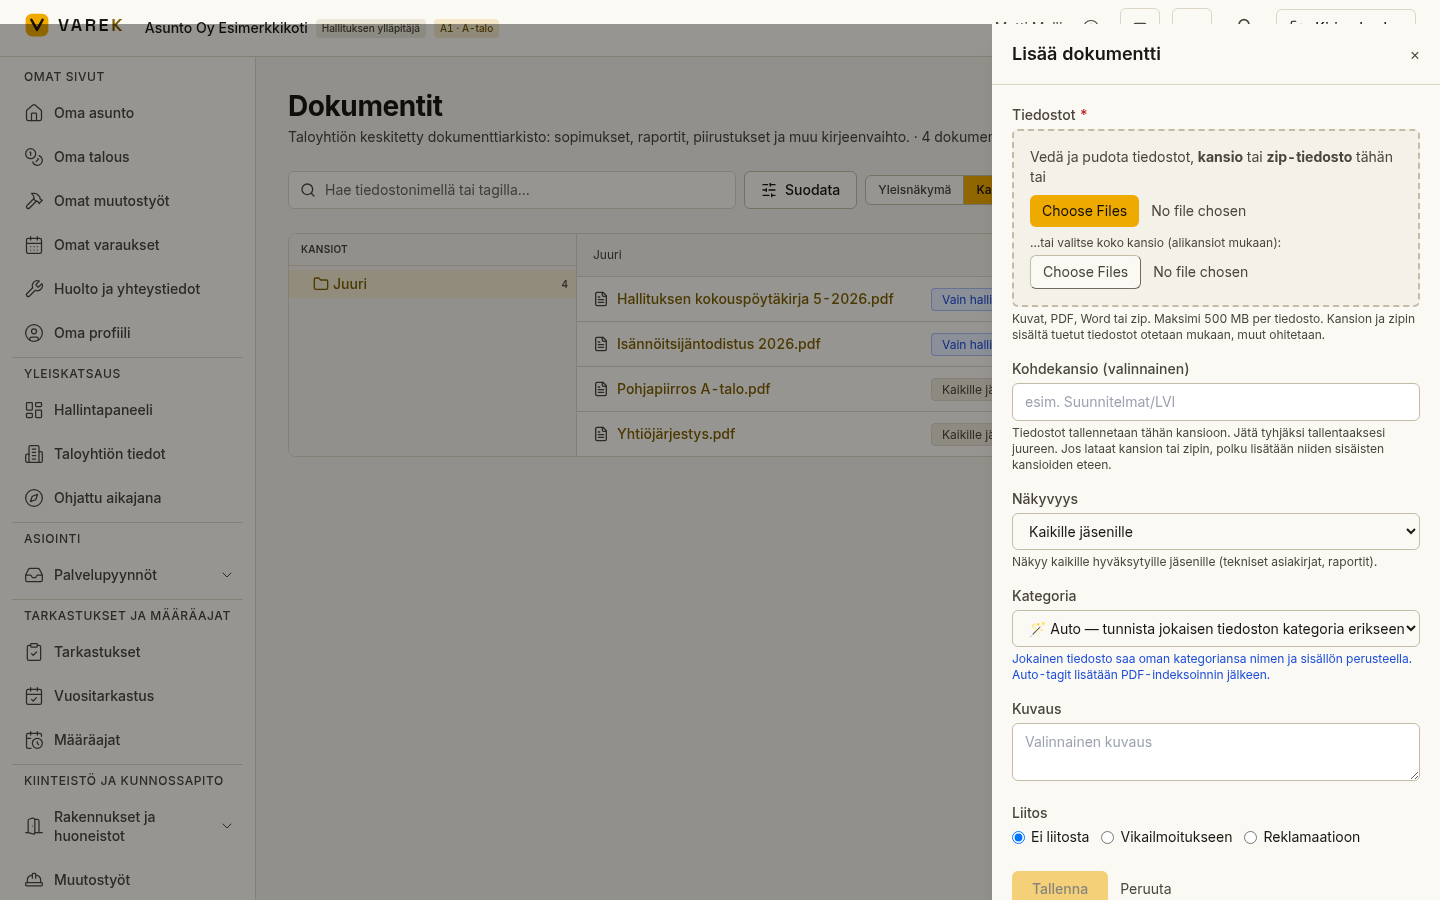The height and width of the screenshot is (900, 1440).
Task: Open Omat varaukset page
Action: point(128,245)
